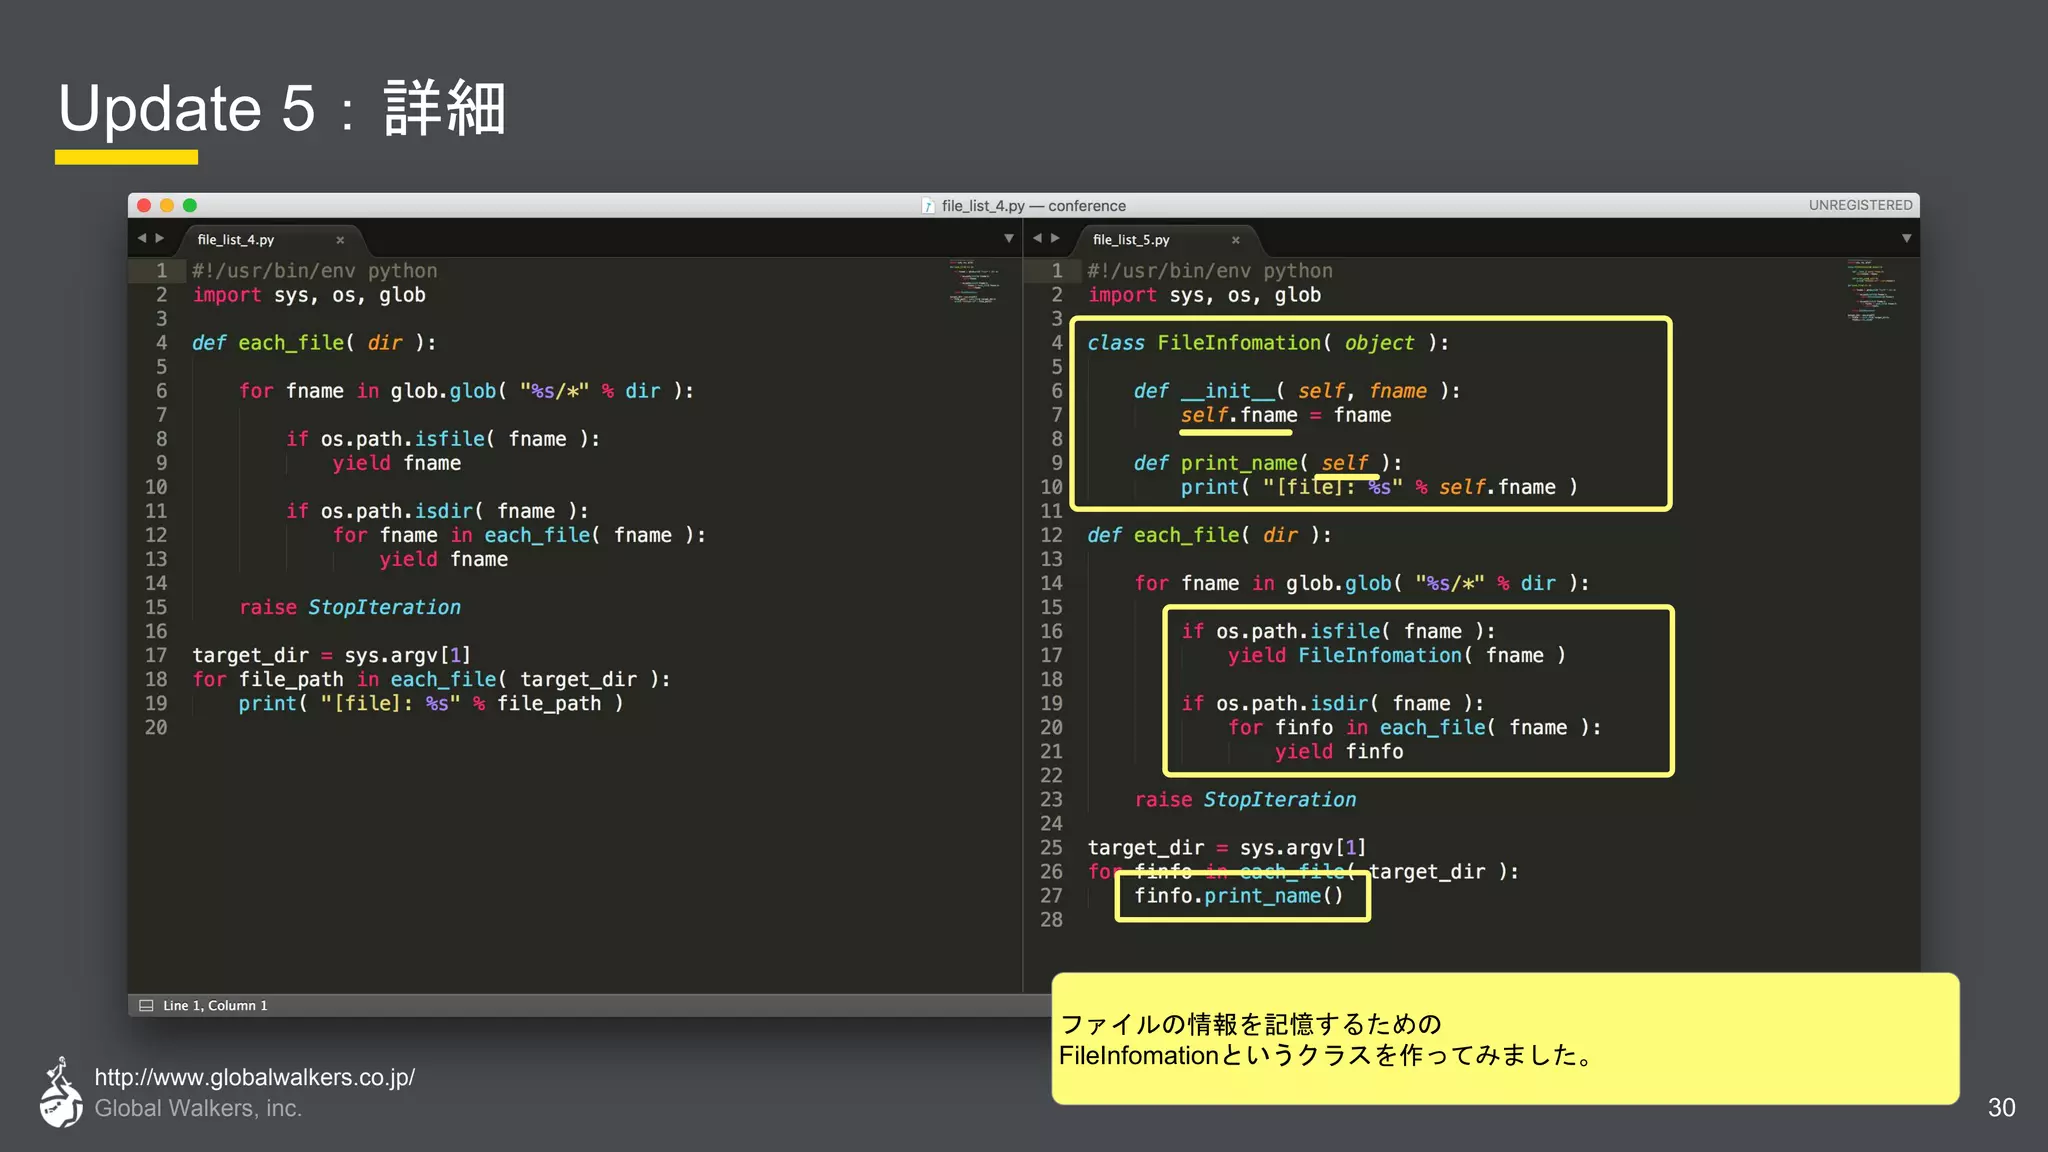2048x1152 pixels.
Task: Go to previous tab in right pane
Action: (x=1037, y=238)
